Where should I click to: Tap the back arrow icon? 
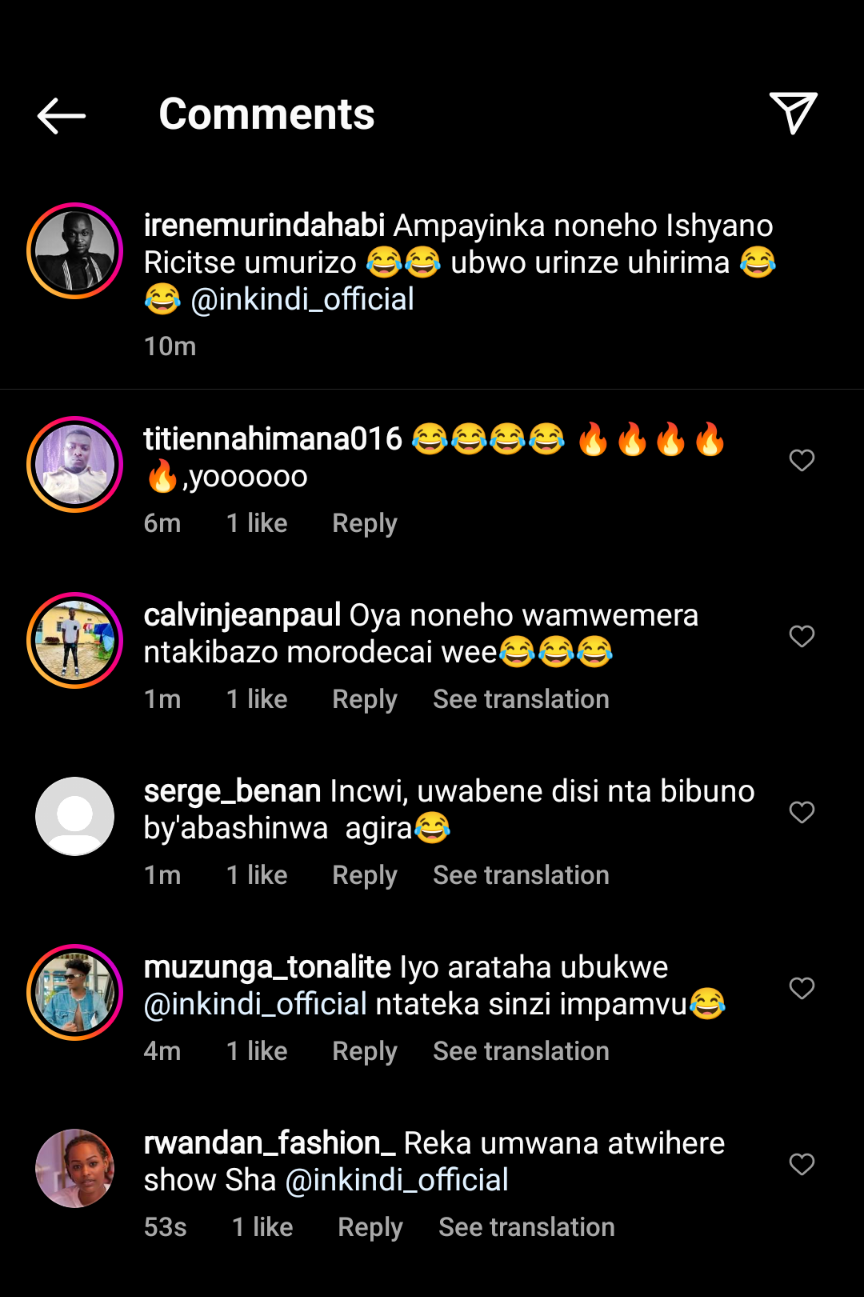61,116
